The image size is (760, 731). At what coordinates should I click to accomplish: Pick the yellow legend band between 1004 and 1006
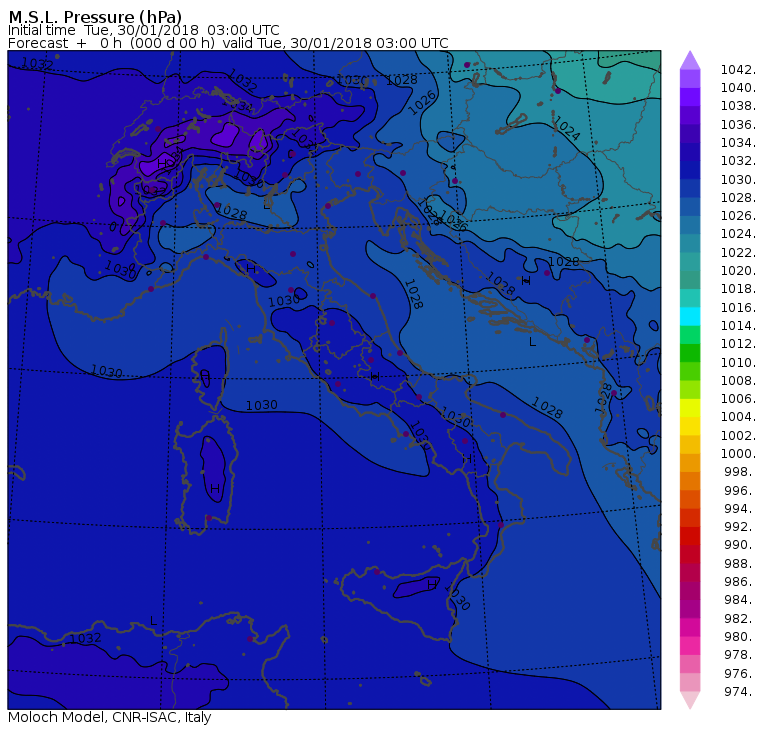690,408
